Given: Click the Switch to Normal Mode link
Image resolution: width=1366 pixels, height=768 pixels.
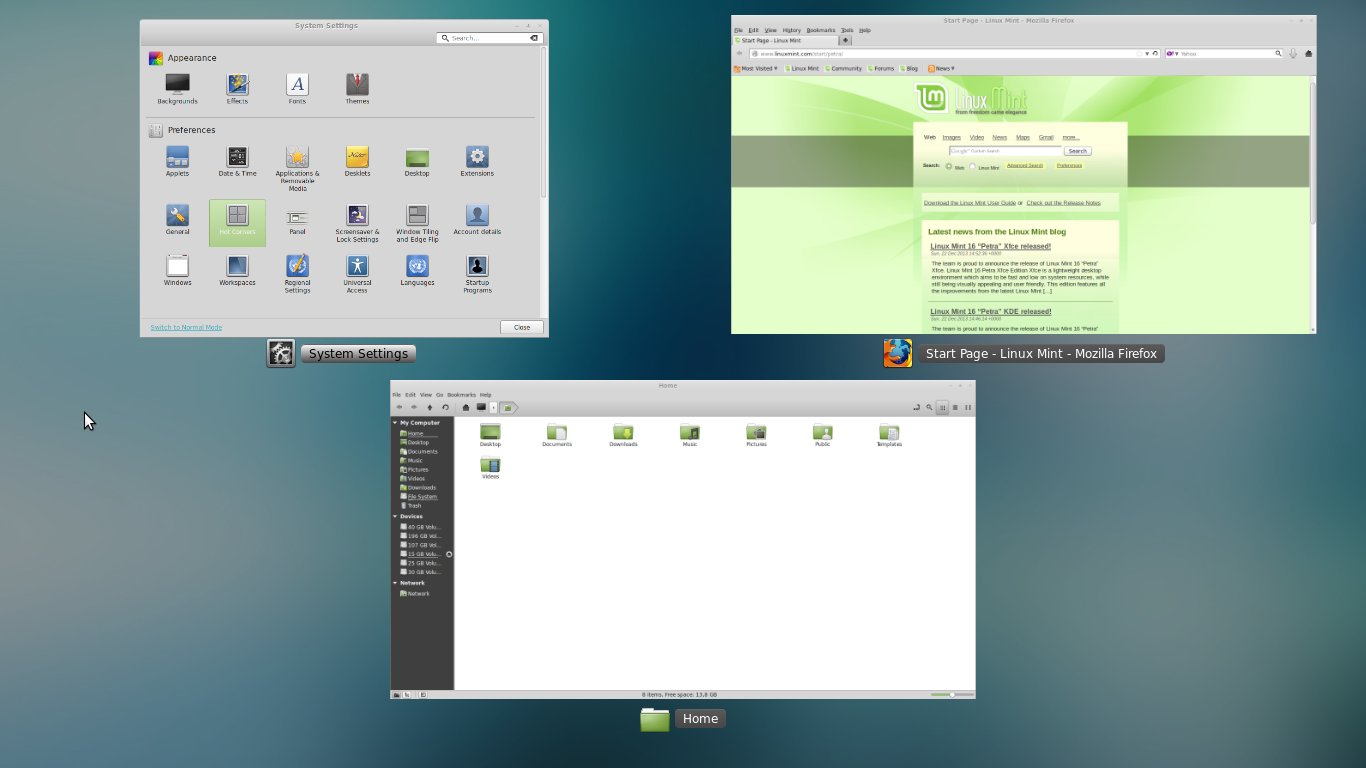Looking at the screenshot, I should pos(186,327).
